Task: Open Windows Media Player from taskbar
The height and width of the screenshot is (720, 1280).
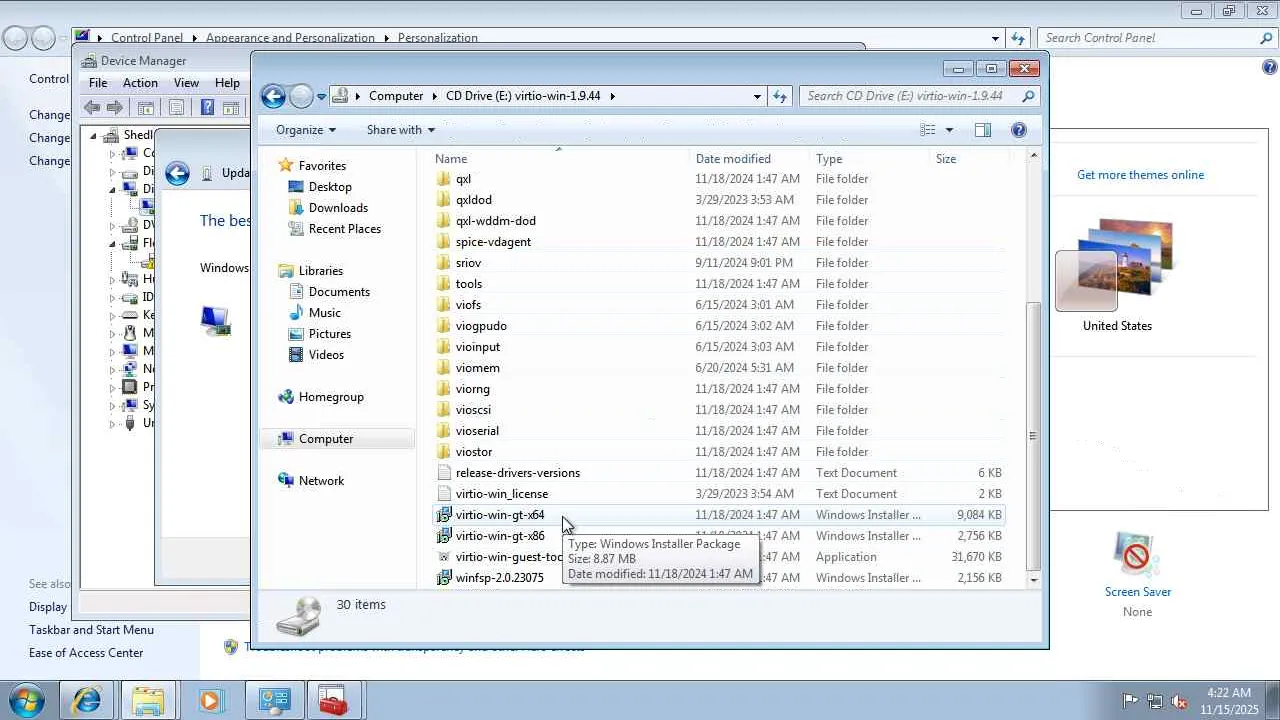Action: pos(210,700)
